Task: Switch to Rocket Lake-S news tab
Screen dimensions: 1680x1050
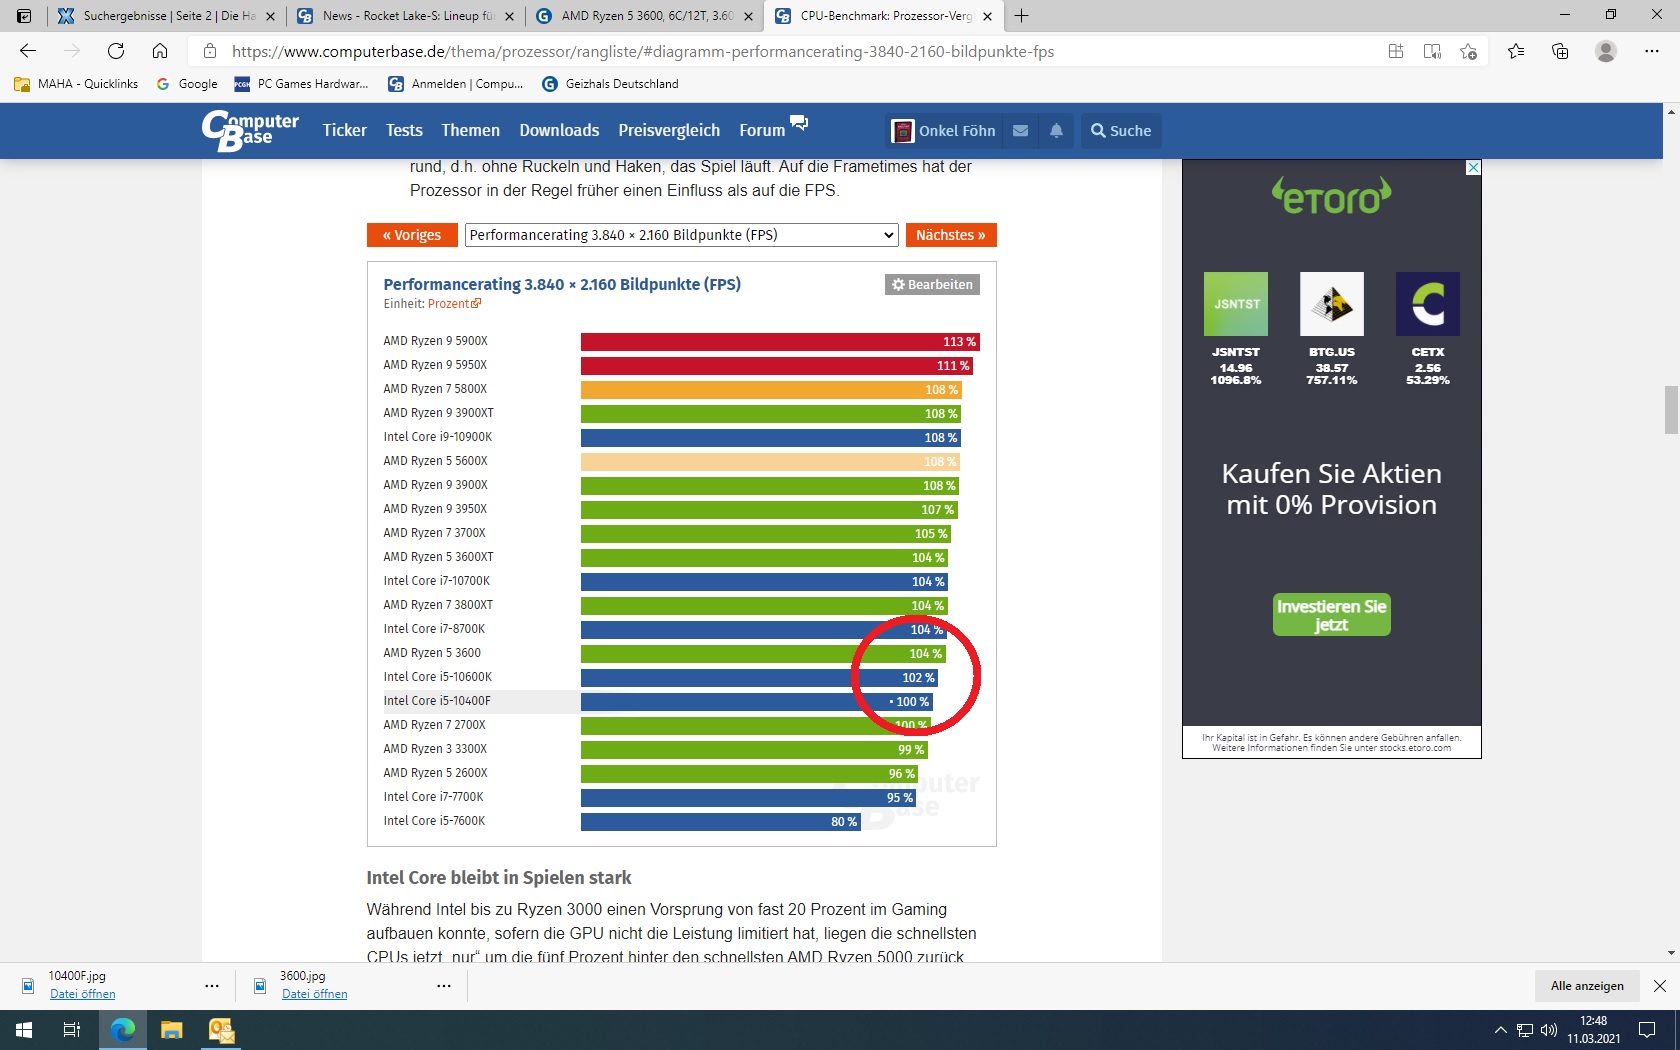Action: click(404, 16)
